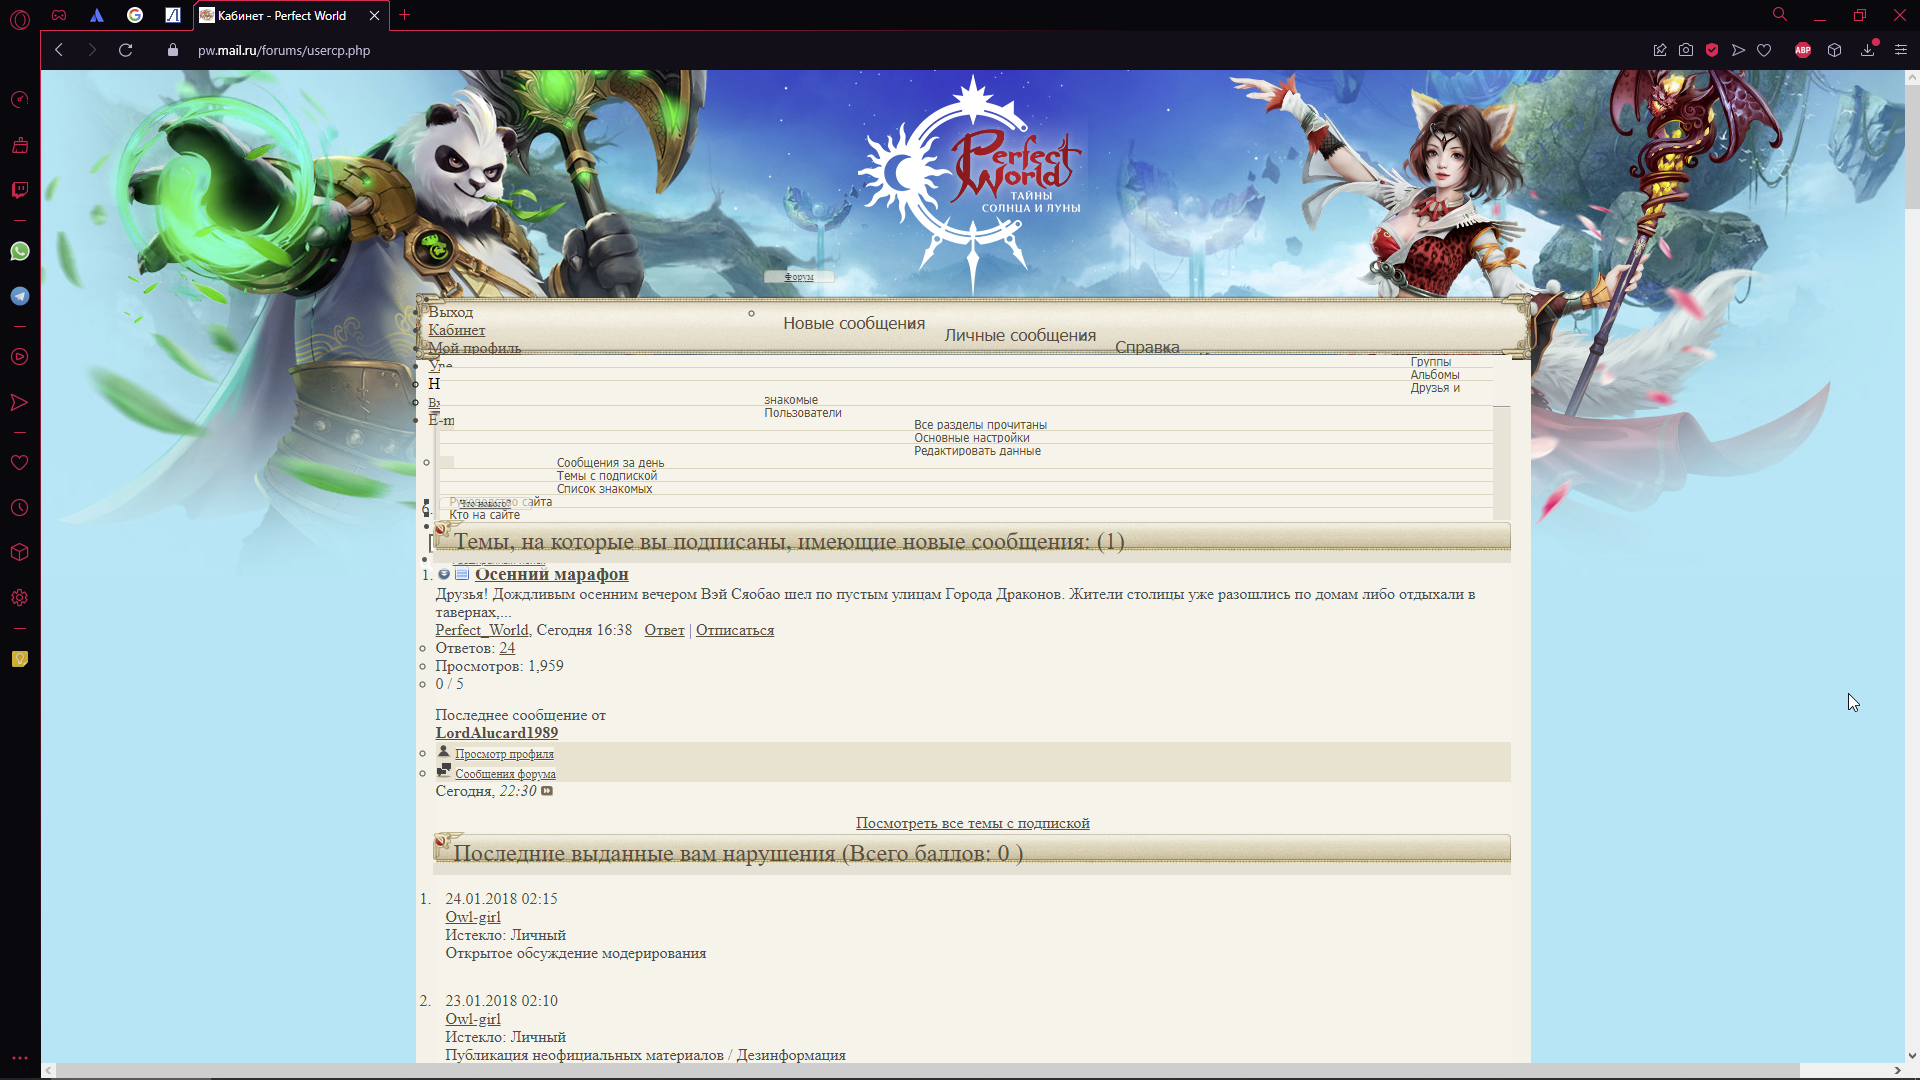This screenshot has width=1920, height=1080.
Task: Open Twitch panel in the sidebar
Action: point(20,190)
